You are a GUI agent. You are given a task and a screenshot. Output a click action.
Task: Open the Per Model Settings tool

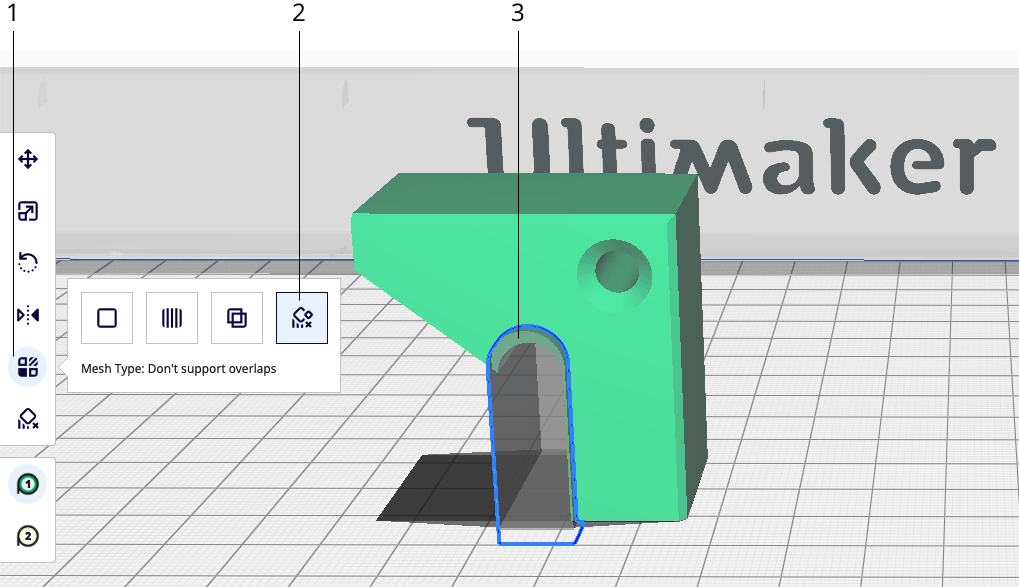(x=27, y=367)
